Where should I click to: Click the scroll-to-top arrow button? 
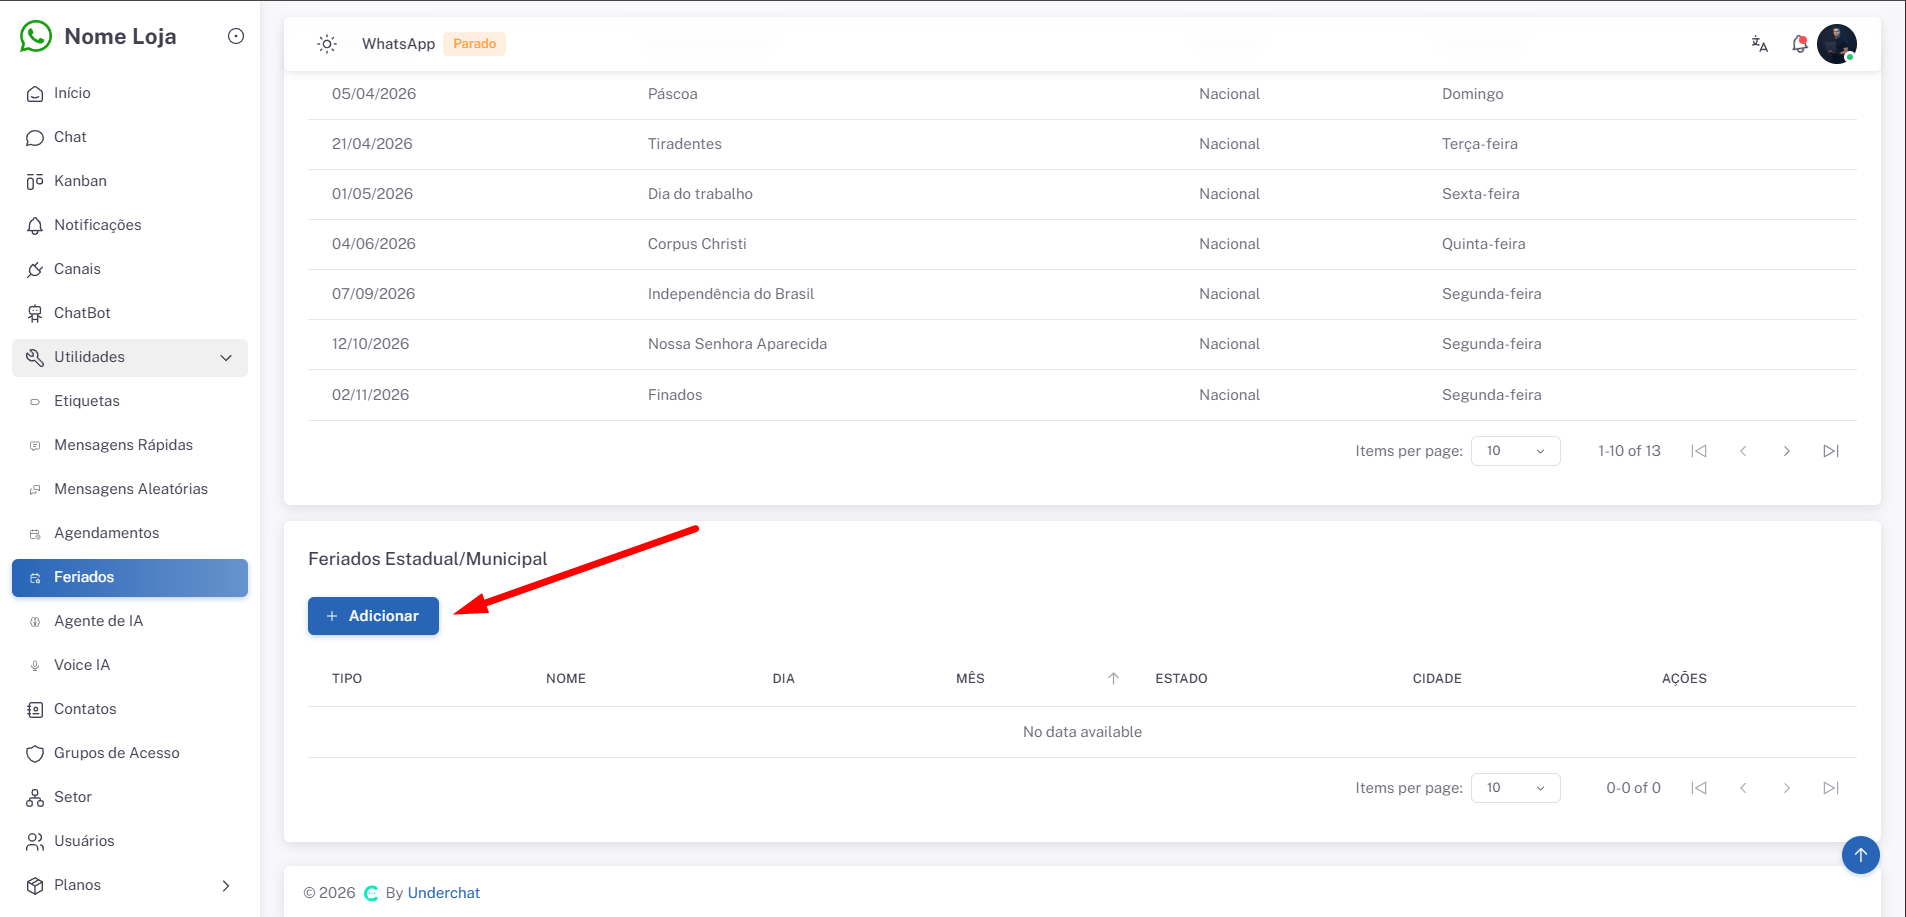pos(1861,855)
